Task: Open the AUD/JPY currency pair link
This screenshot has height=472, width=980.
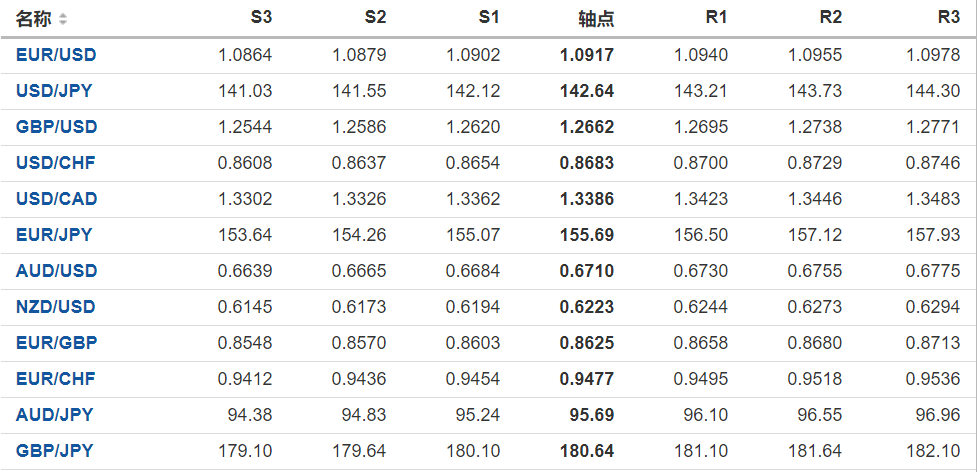Action: (54, 415)
